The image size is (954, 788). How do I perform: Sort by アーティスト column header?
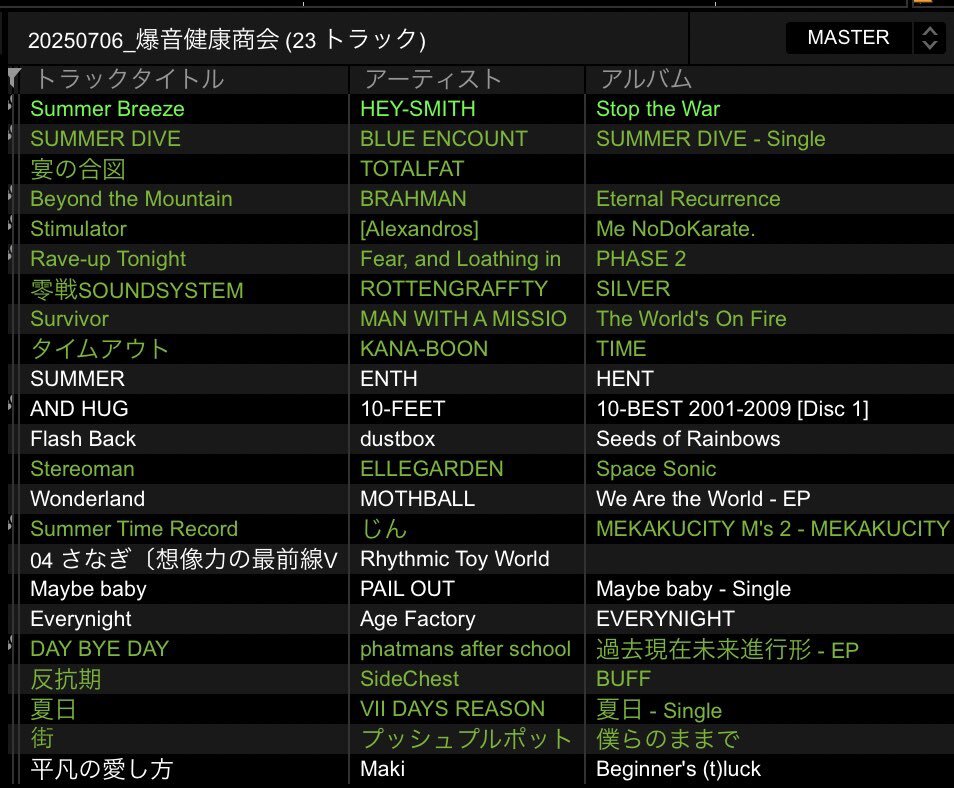click(433, 79)
